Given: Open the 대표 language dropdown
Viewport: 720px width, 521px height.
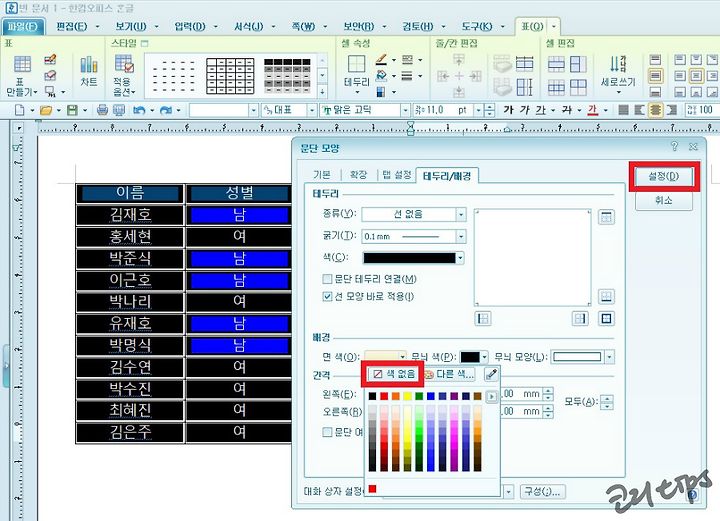Looking at the screenshot, I should (312, 110).
